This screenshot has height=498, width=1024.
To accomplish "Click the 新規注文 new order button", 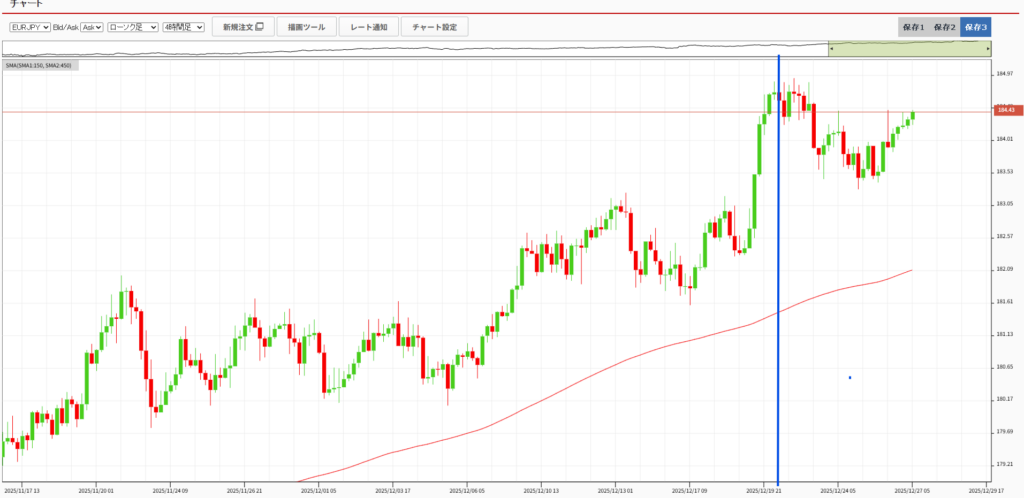I will click(x=242, y=27).
